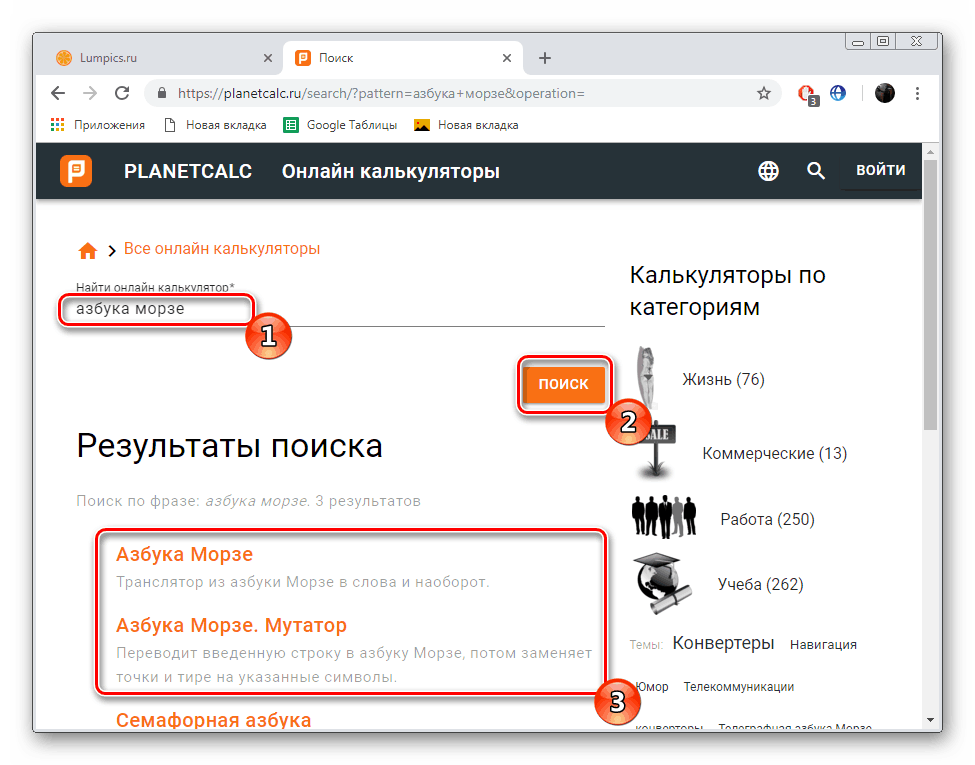Open the Приложения apps bookmark
The image size is (975, 765).
click(x=98, y=125)
